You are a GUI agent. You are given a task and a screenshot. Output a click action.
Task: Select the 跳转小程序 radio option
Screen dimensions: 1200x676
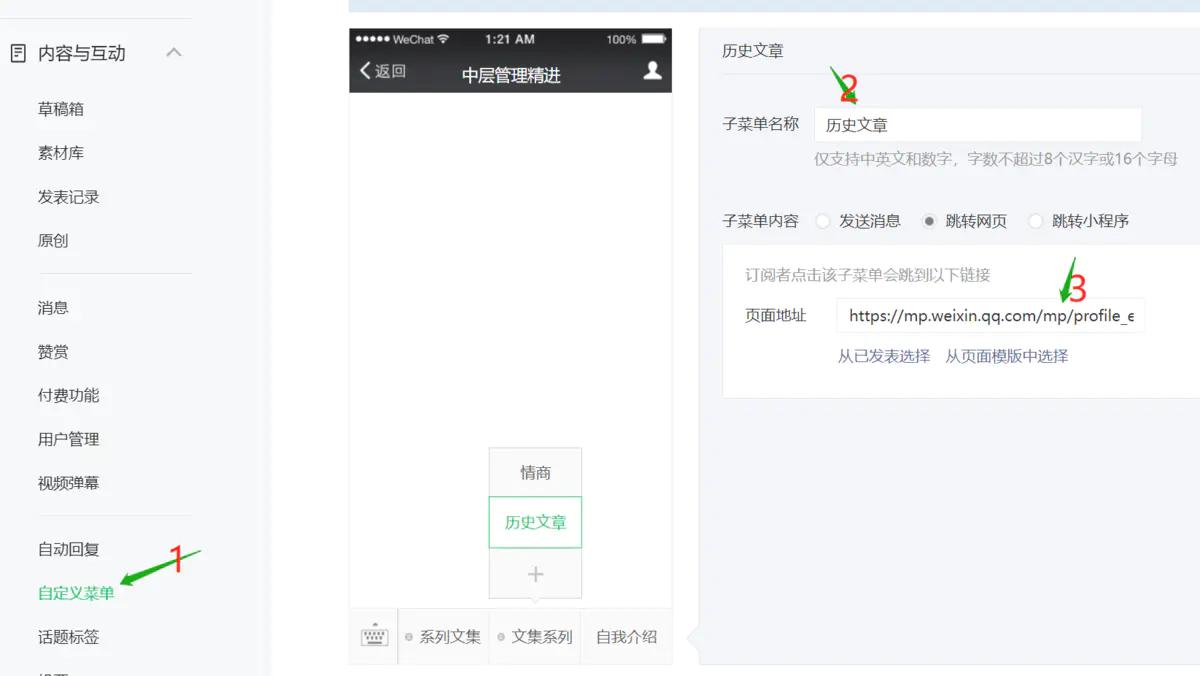point(1036,221)
